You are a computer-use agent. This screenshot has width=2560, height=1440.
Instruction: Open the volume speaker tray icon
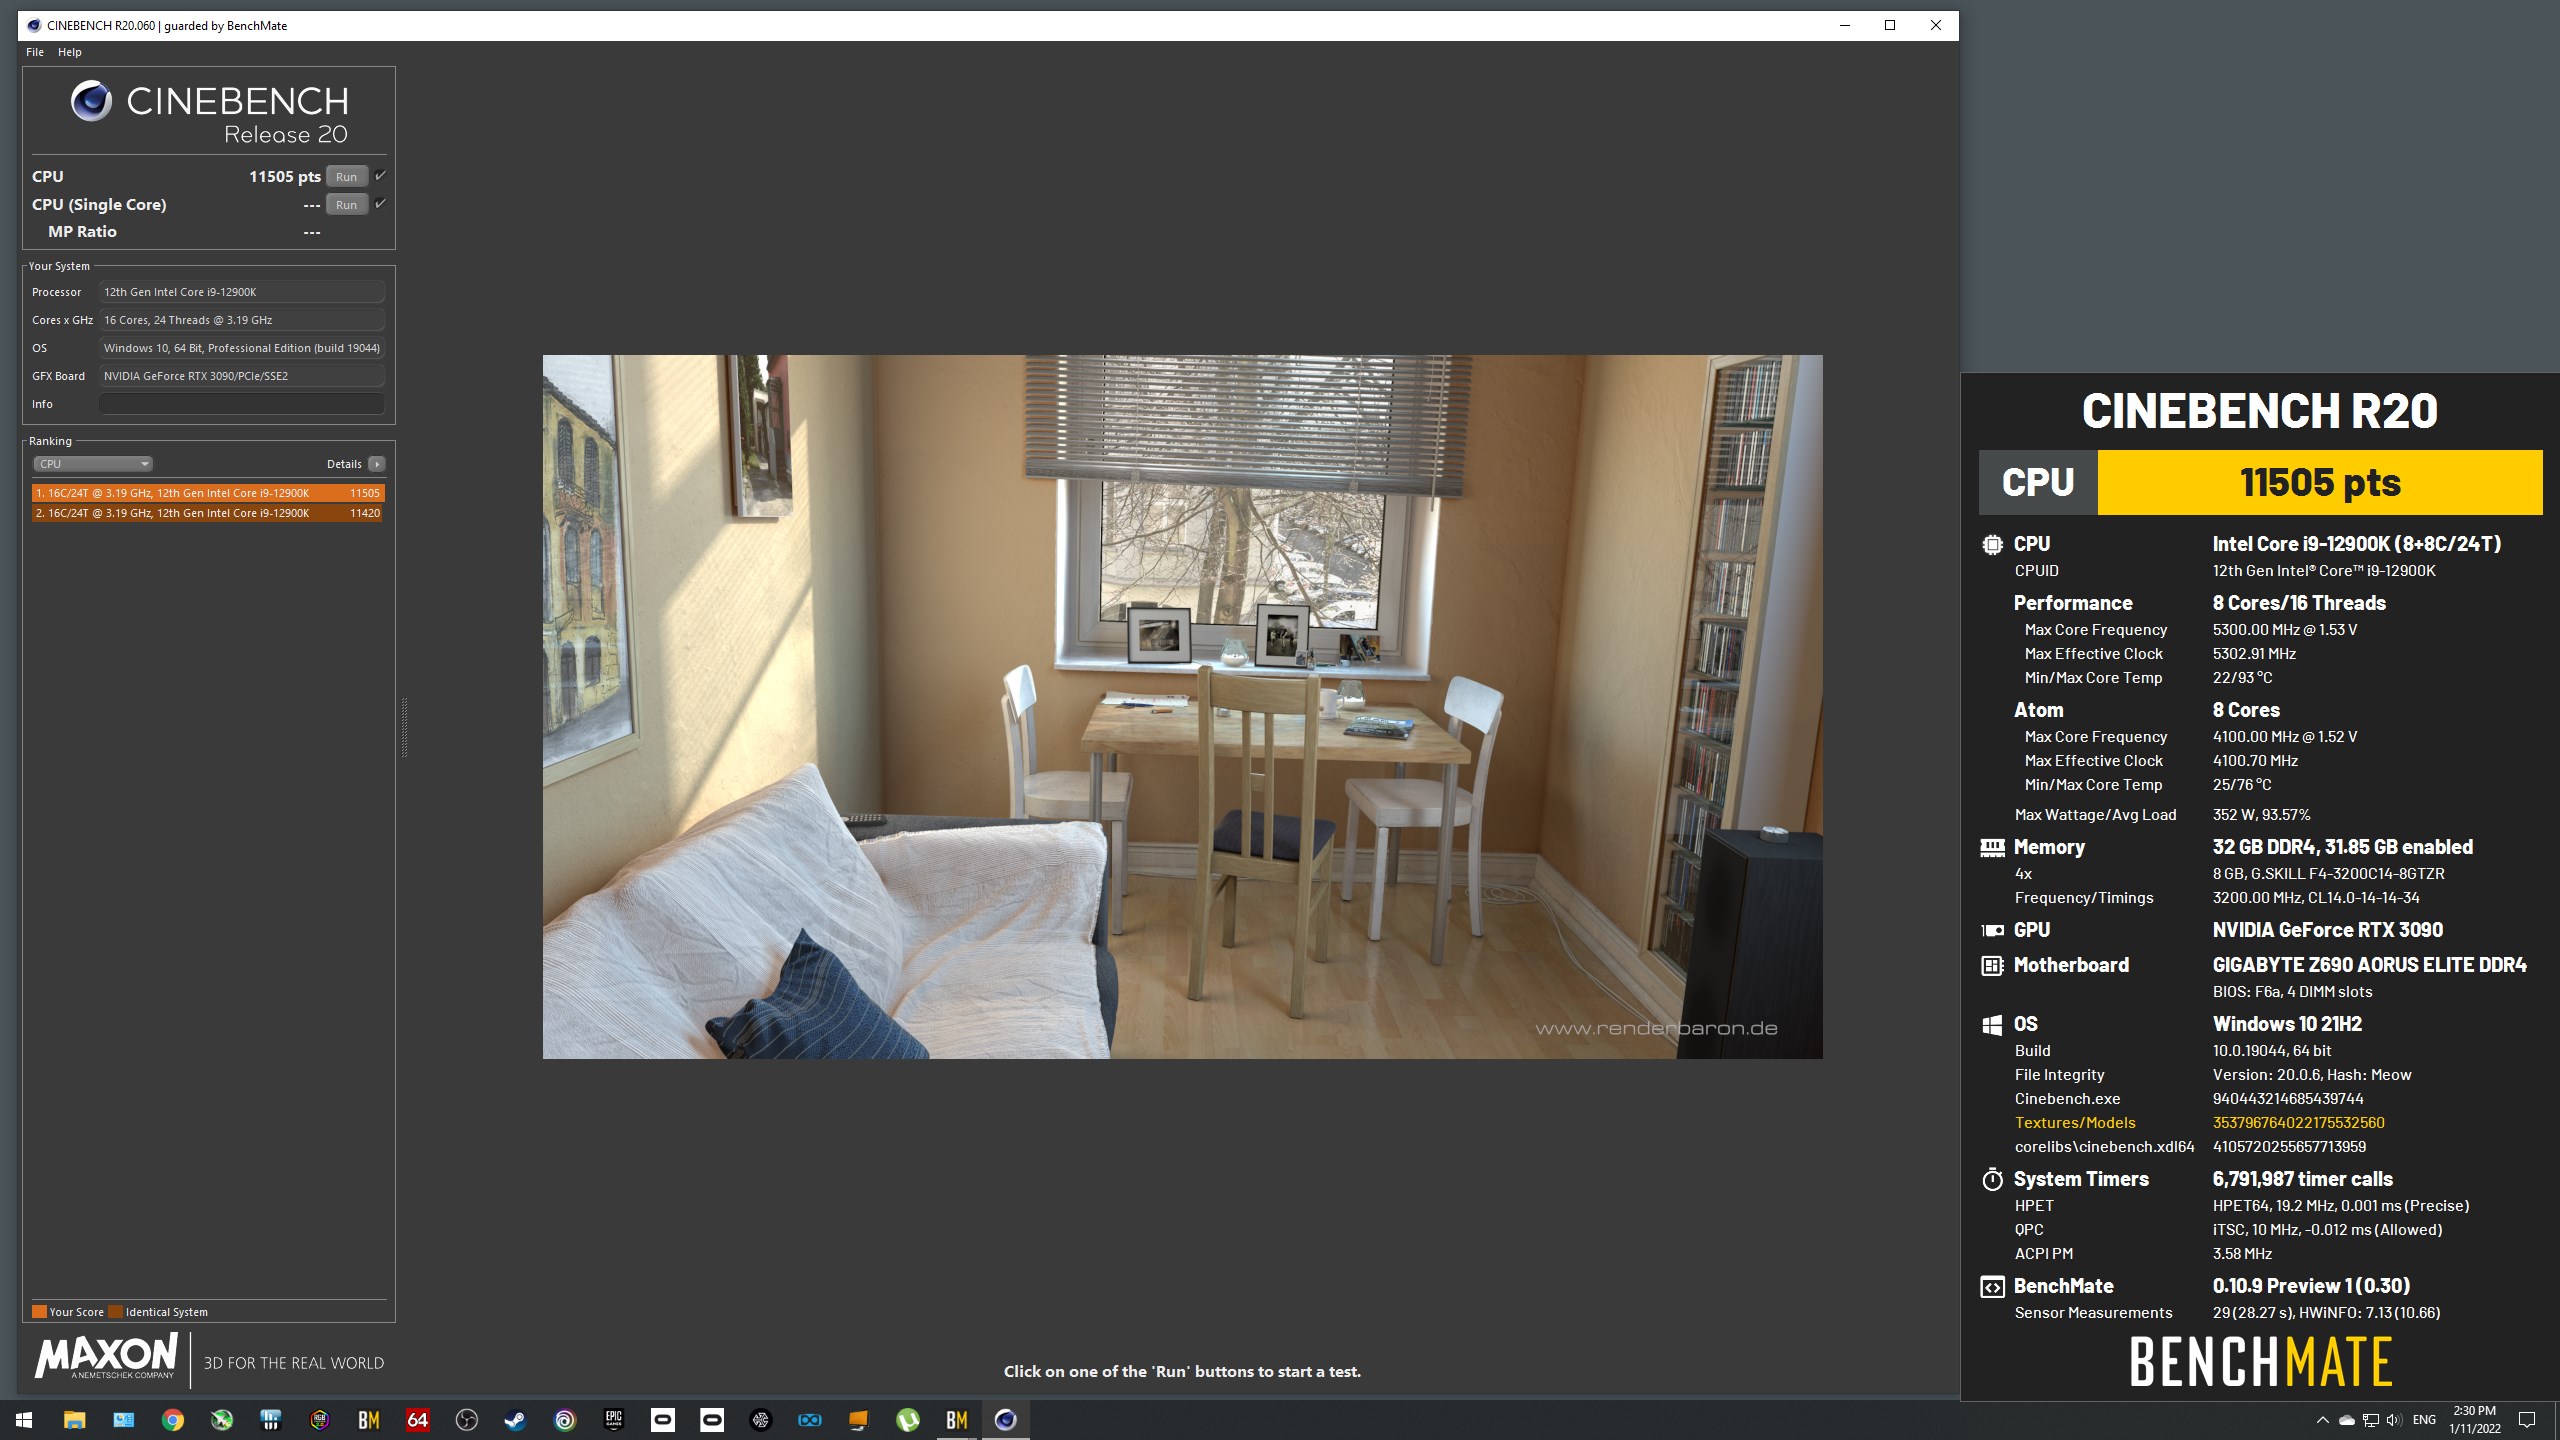2394,1420
